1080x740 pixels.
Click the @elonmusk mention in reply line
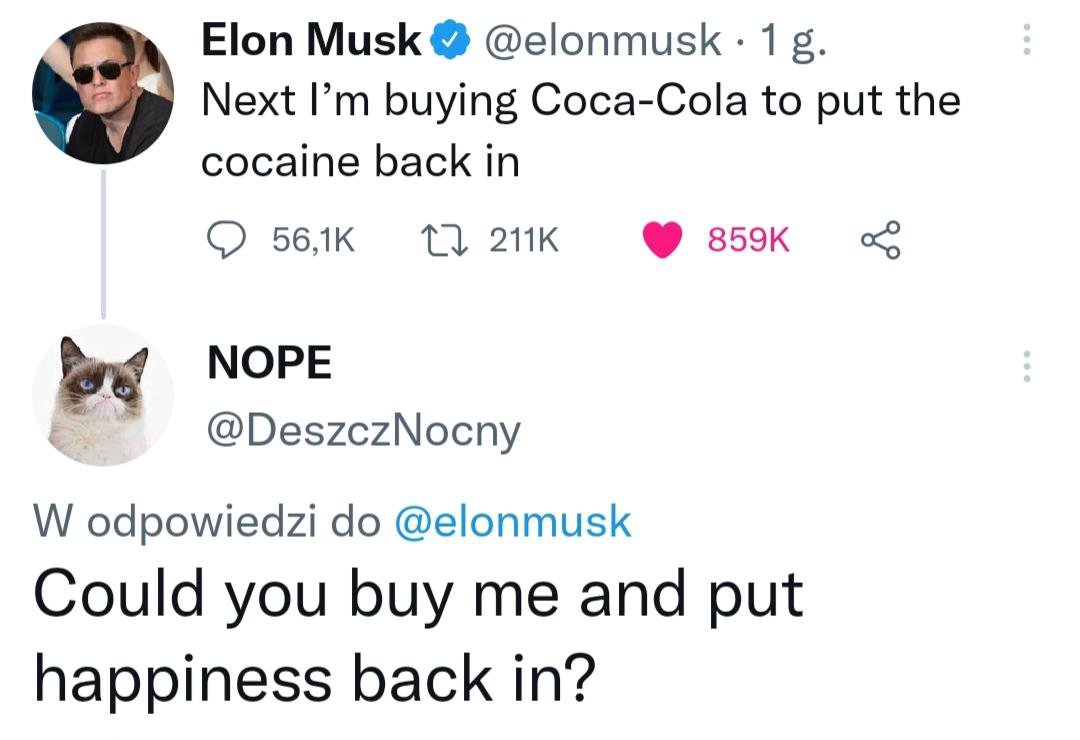pos(512,522)
